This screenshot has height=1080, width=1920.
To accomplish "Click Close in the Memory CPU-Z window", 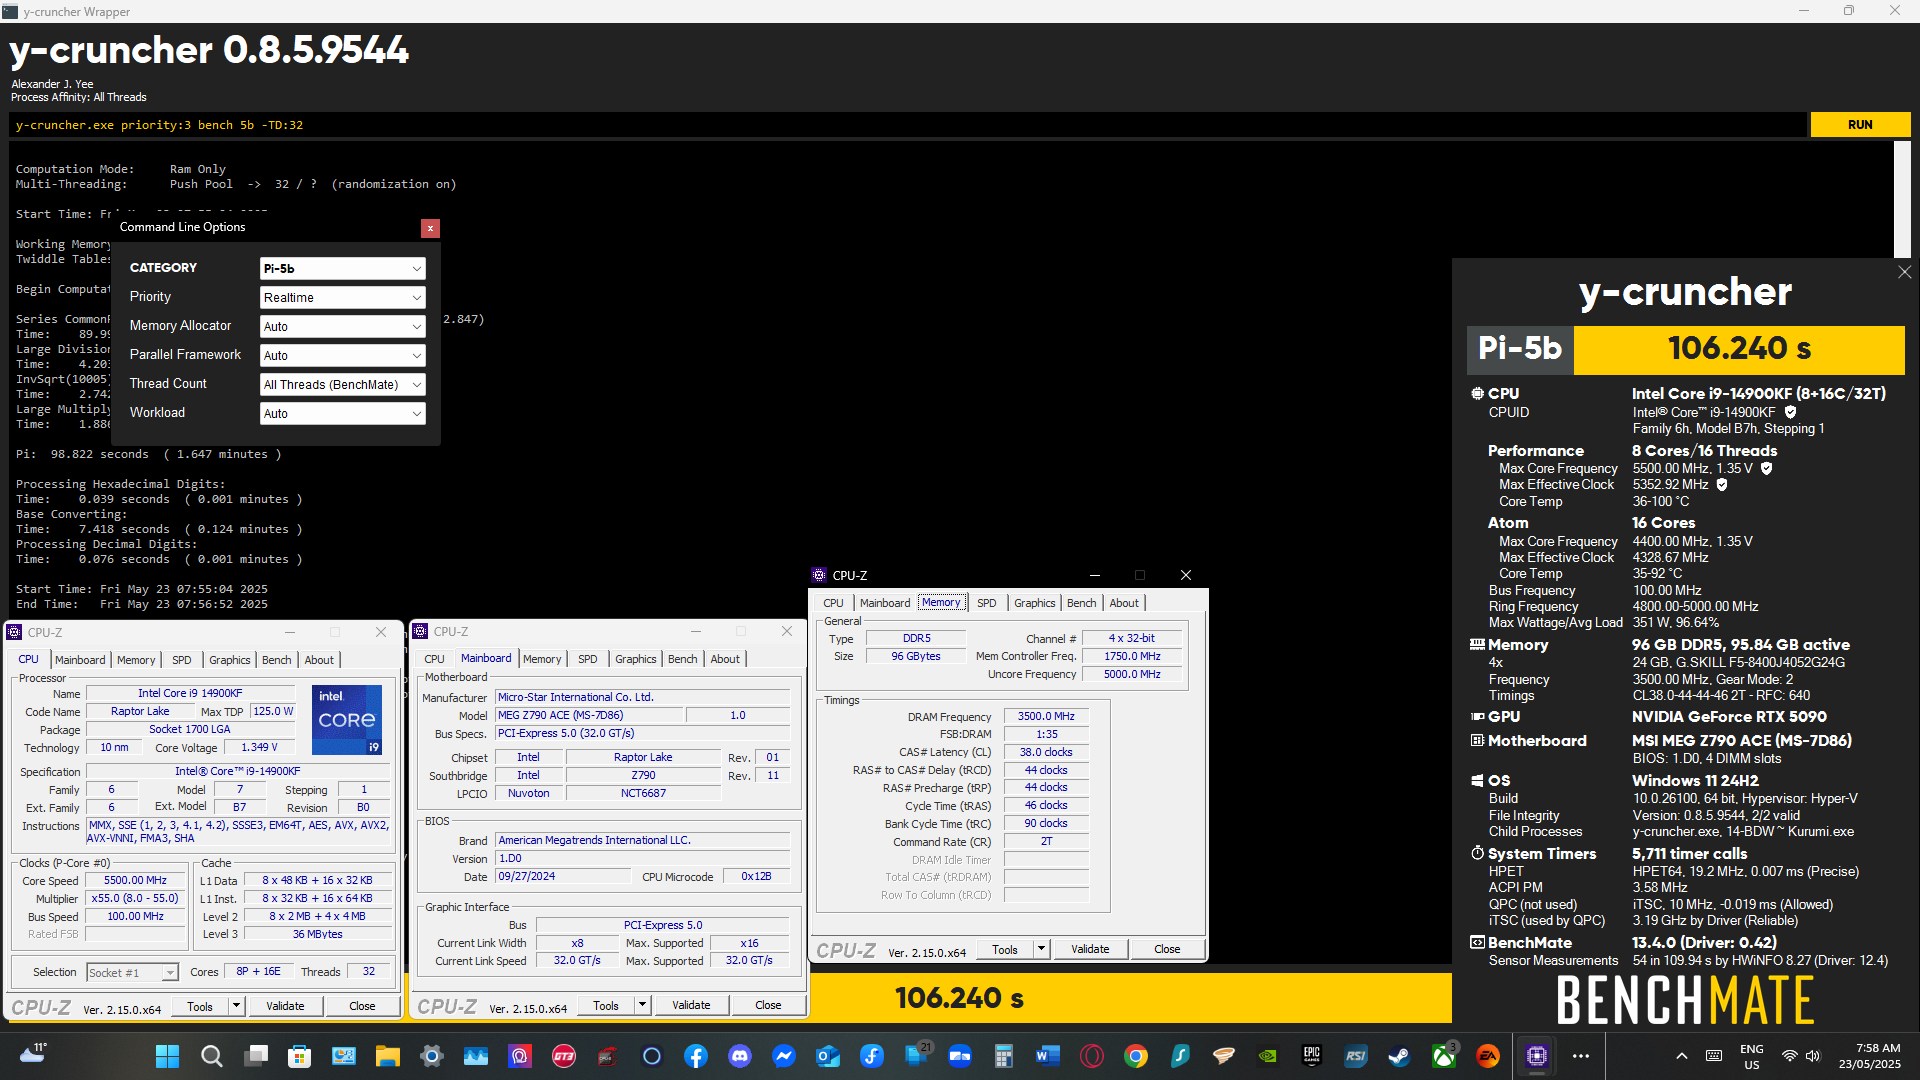I will 1167,949.
